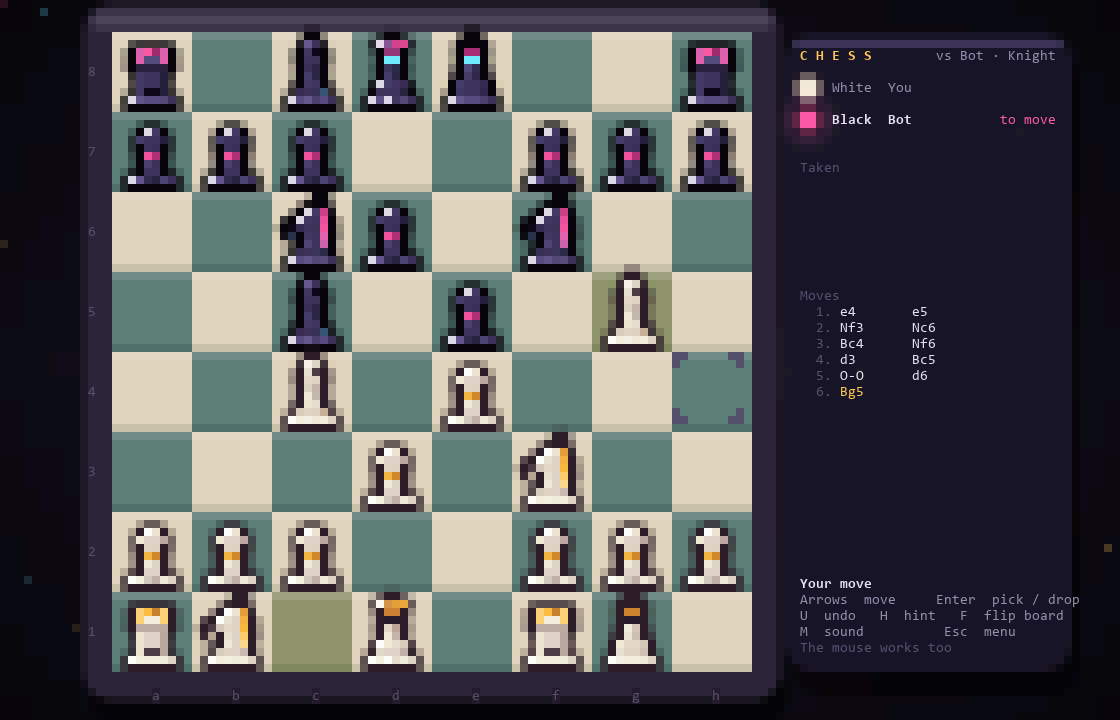The height and width of the screenshot is (720, 1120).
Task: Select move 'Nf3' in the moves list
Action: click(851, 328)
